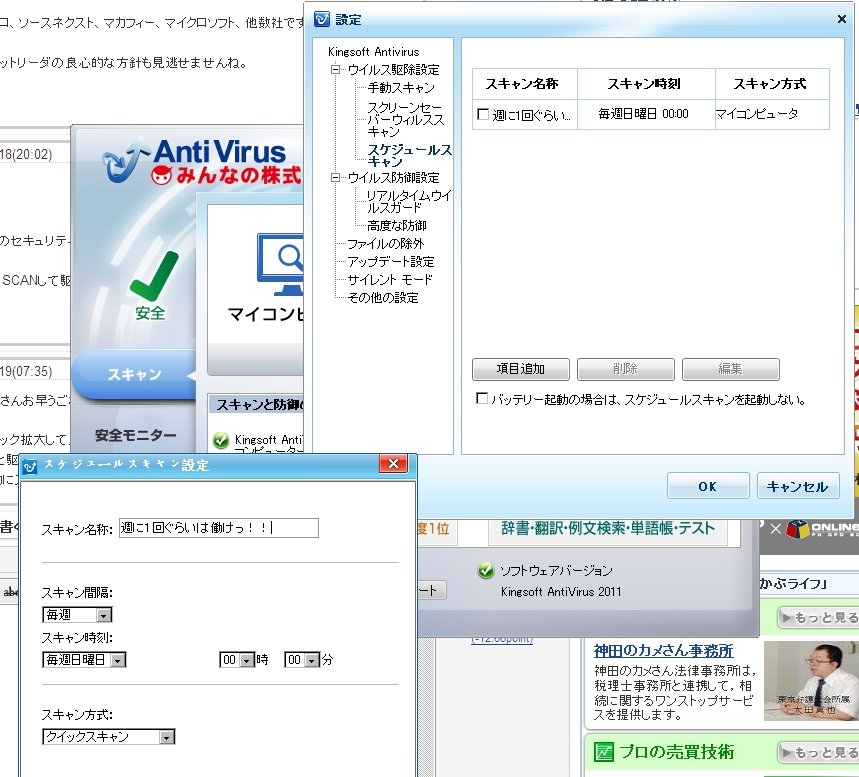Screen dimensions: 859x777
Task: Click もっと見る next to プロの売買技術
Action: 817,752
